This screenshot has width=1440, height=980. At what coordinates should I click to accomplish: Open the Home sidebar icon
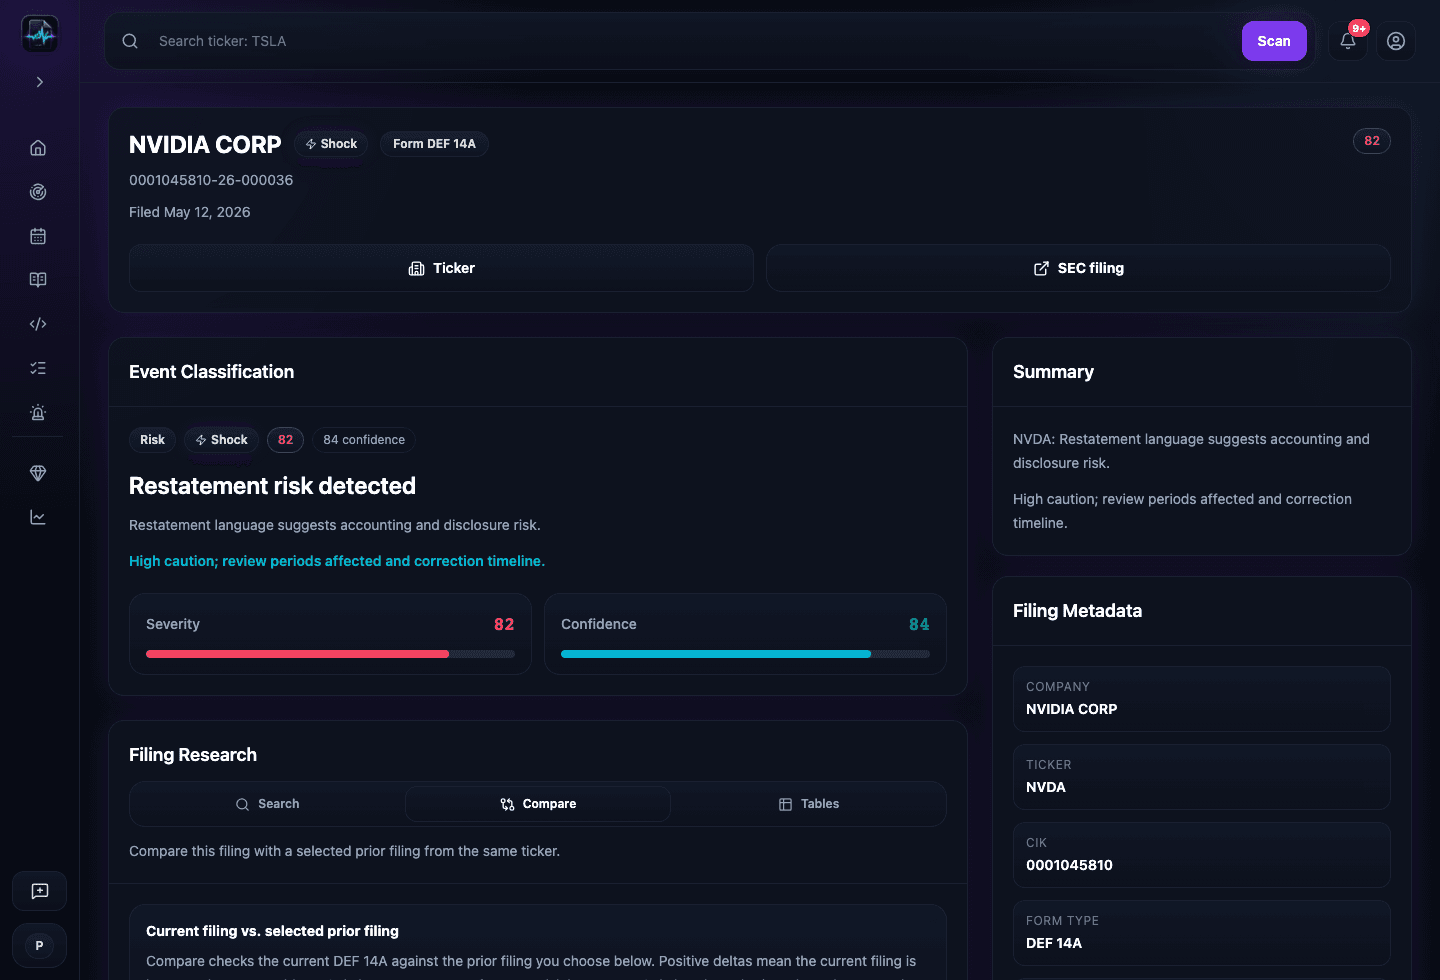click(38, 148)
